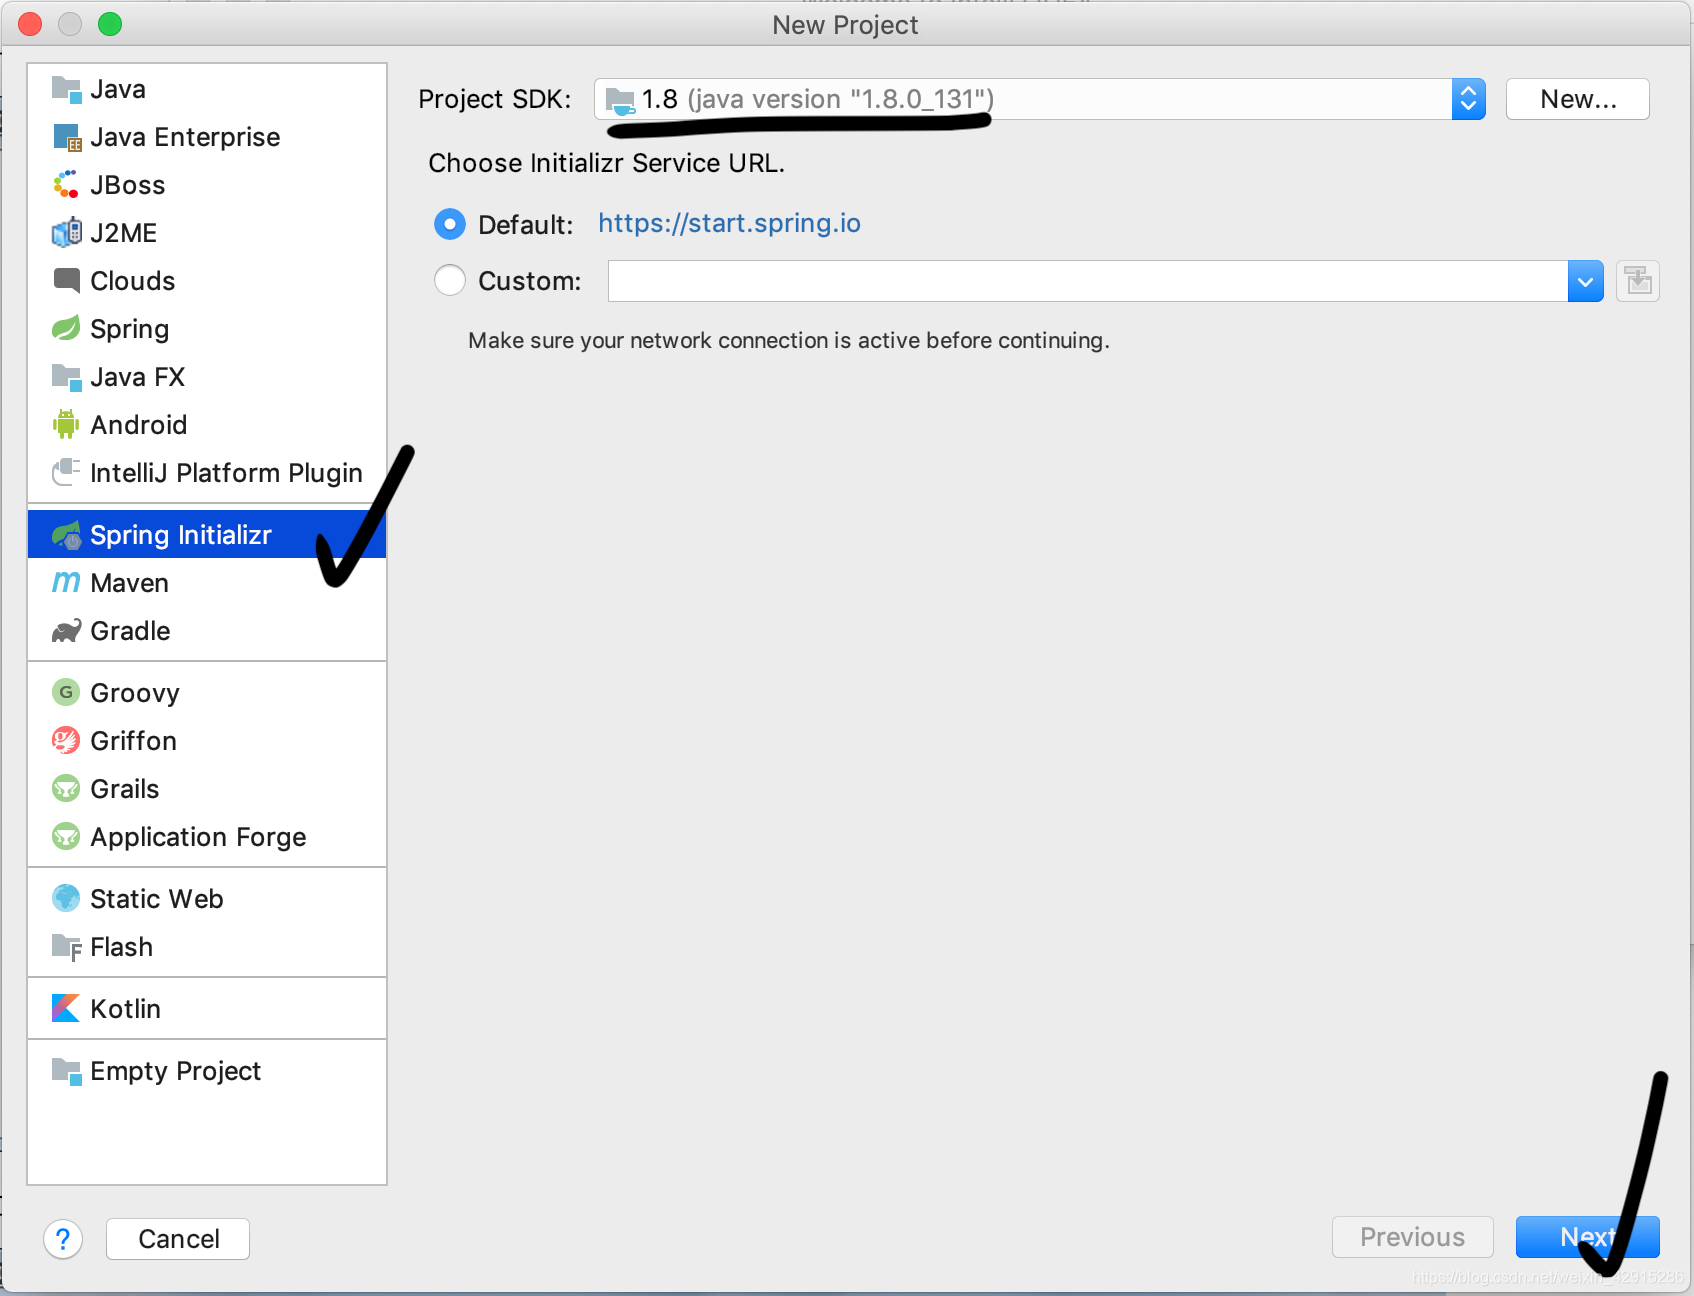Select the 'Groovy' entry text
The height and width of the screenshot is (1296, 1694).
click(135, 693)
